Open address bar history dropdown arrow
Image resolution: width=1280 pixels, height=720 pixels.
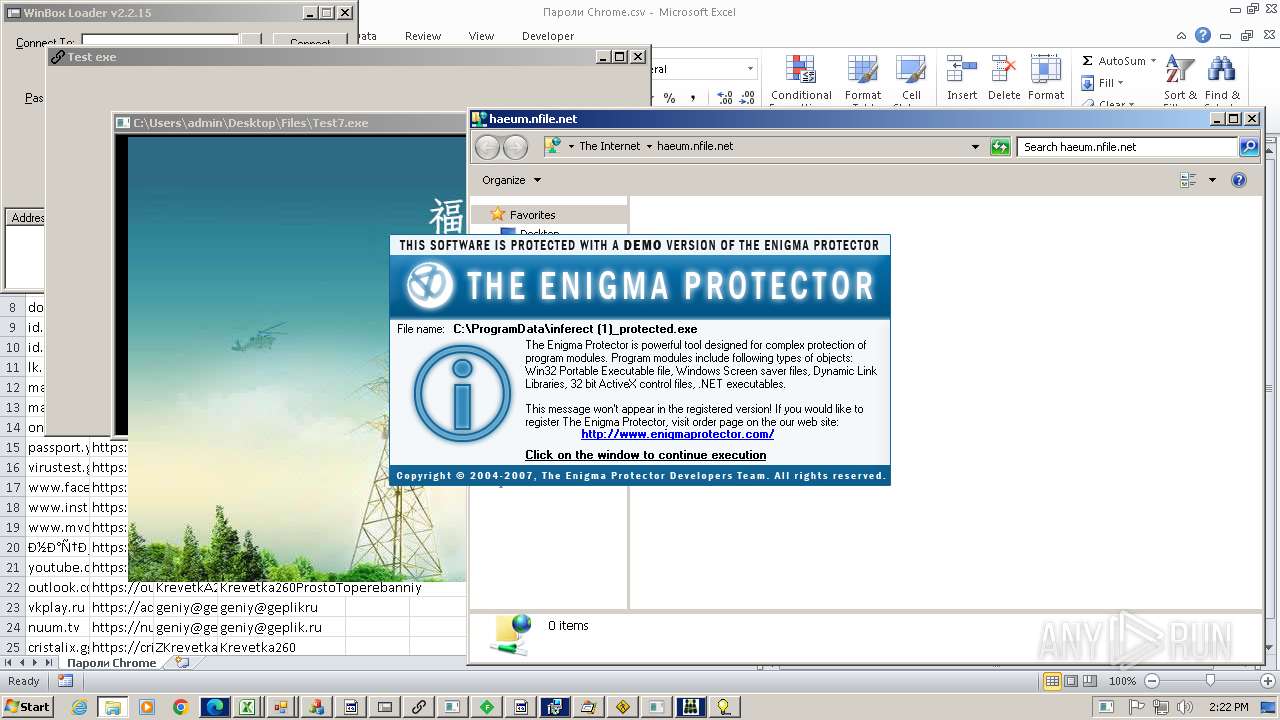976,147
